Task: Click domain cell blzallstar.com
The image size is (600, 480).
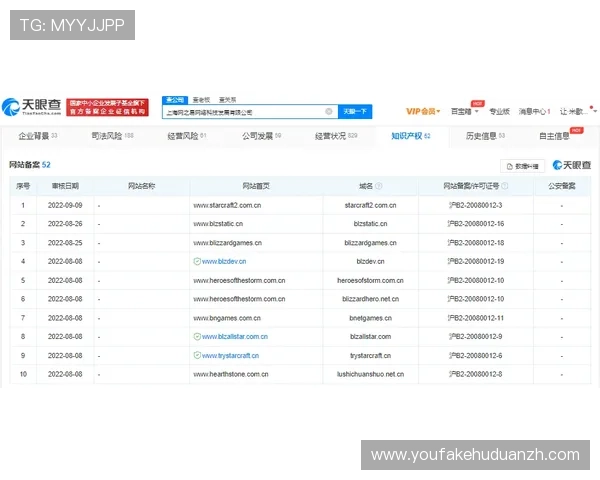Action: (x=370, y=337)
